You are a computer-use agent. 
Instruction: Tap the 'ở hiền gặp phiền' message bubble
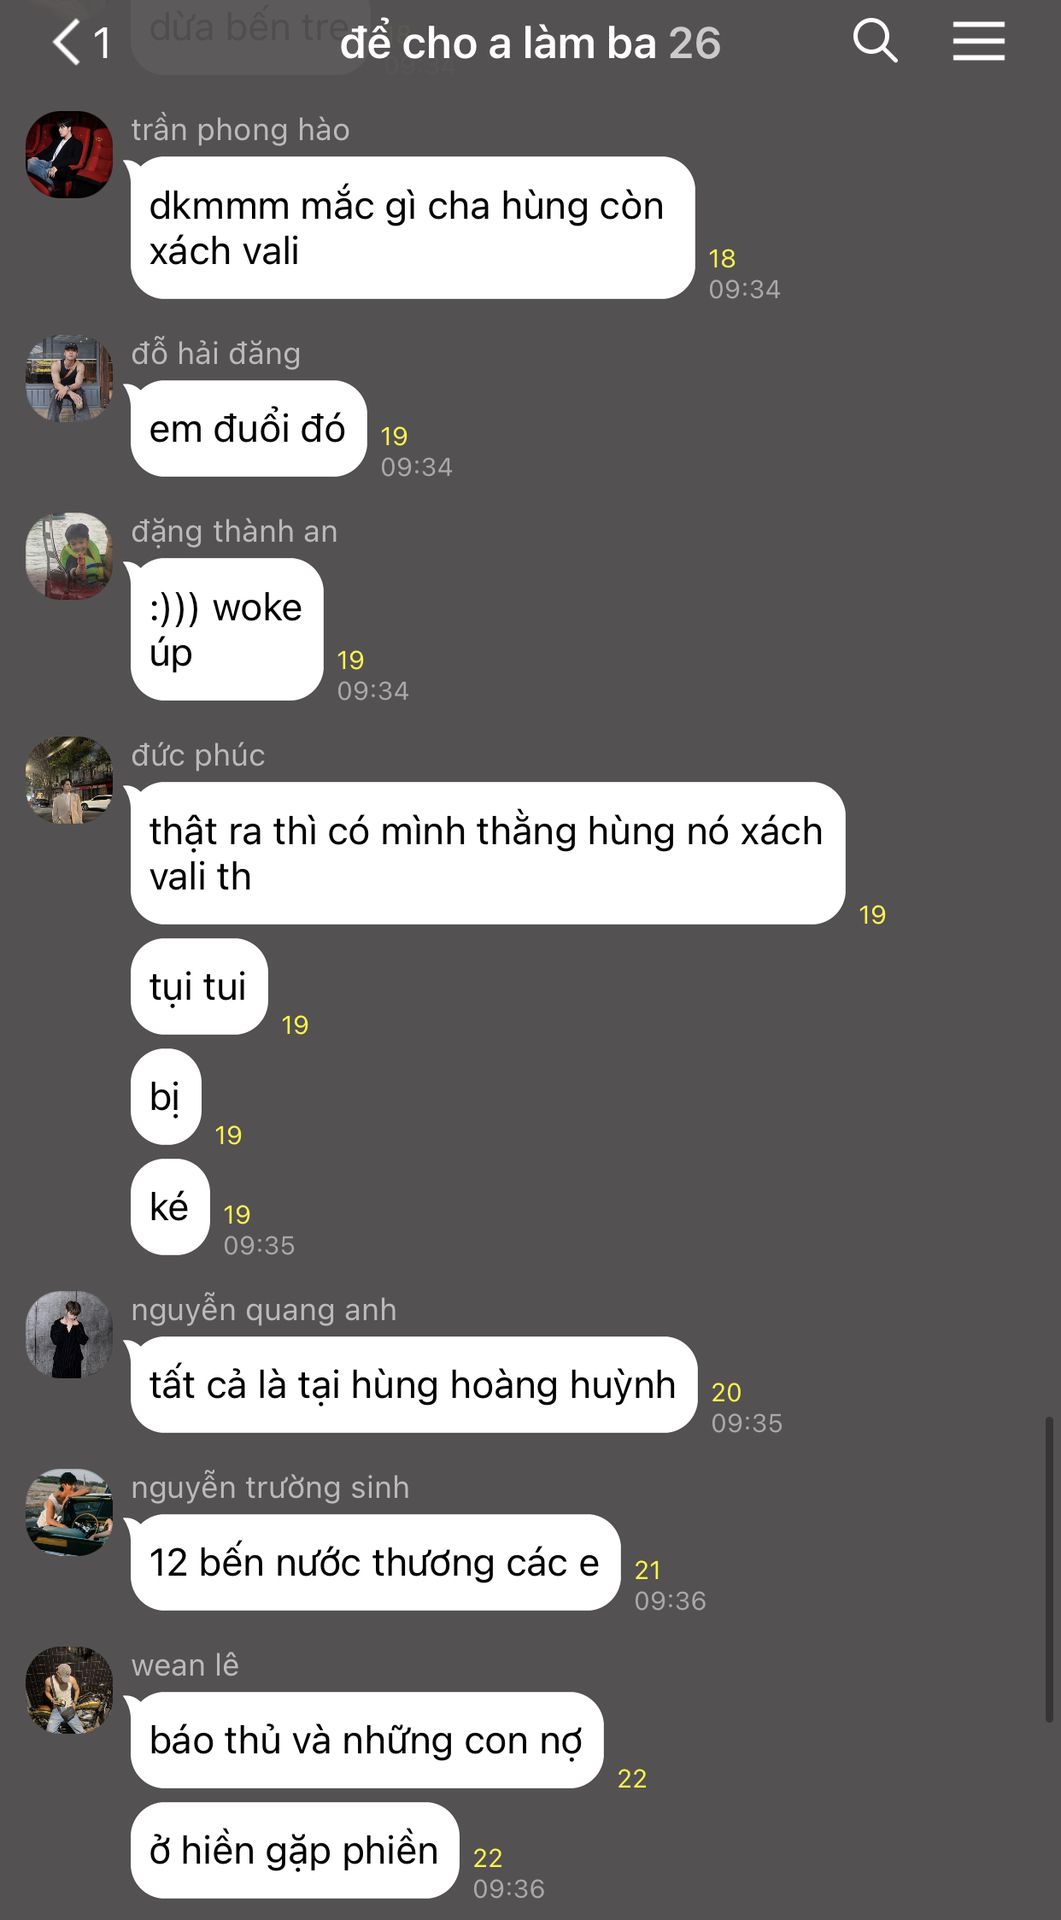294,1851
